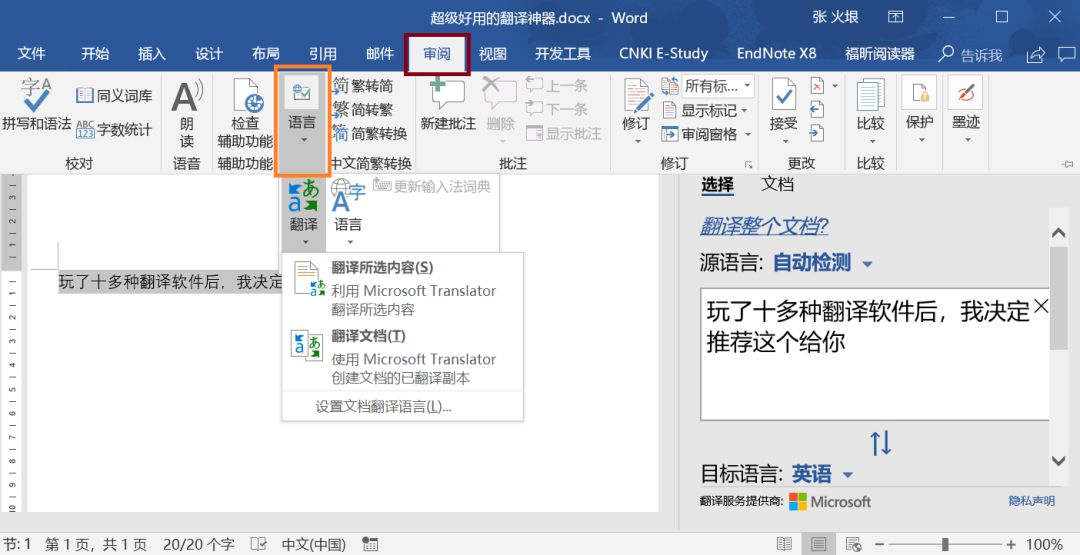Select the 选择 tab in translator pane
The width and height of the screenshot is (1080, 555).
click(x=717, y=185)
